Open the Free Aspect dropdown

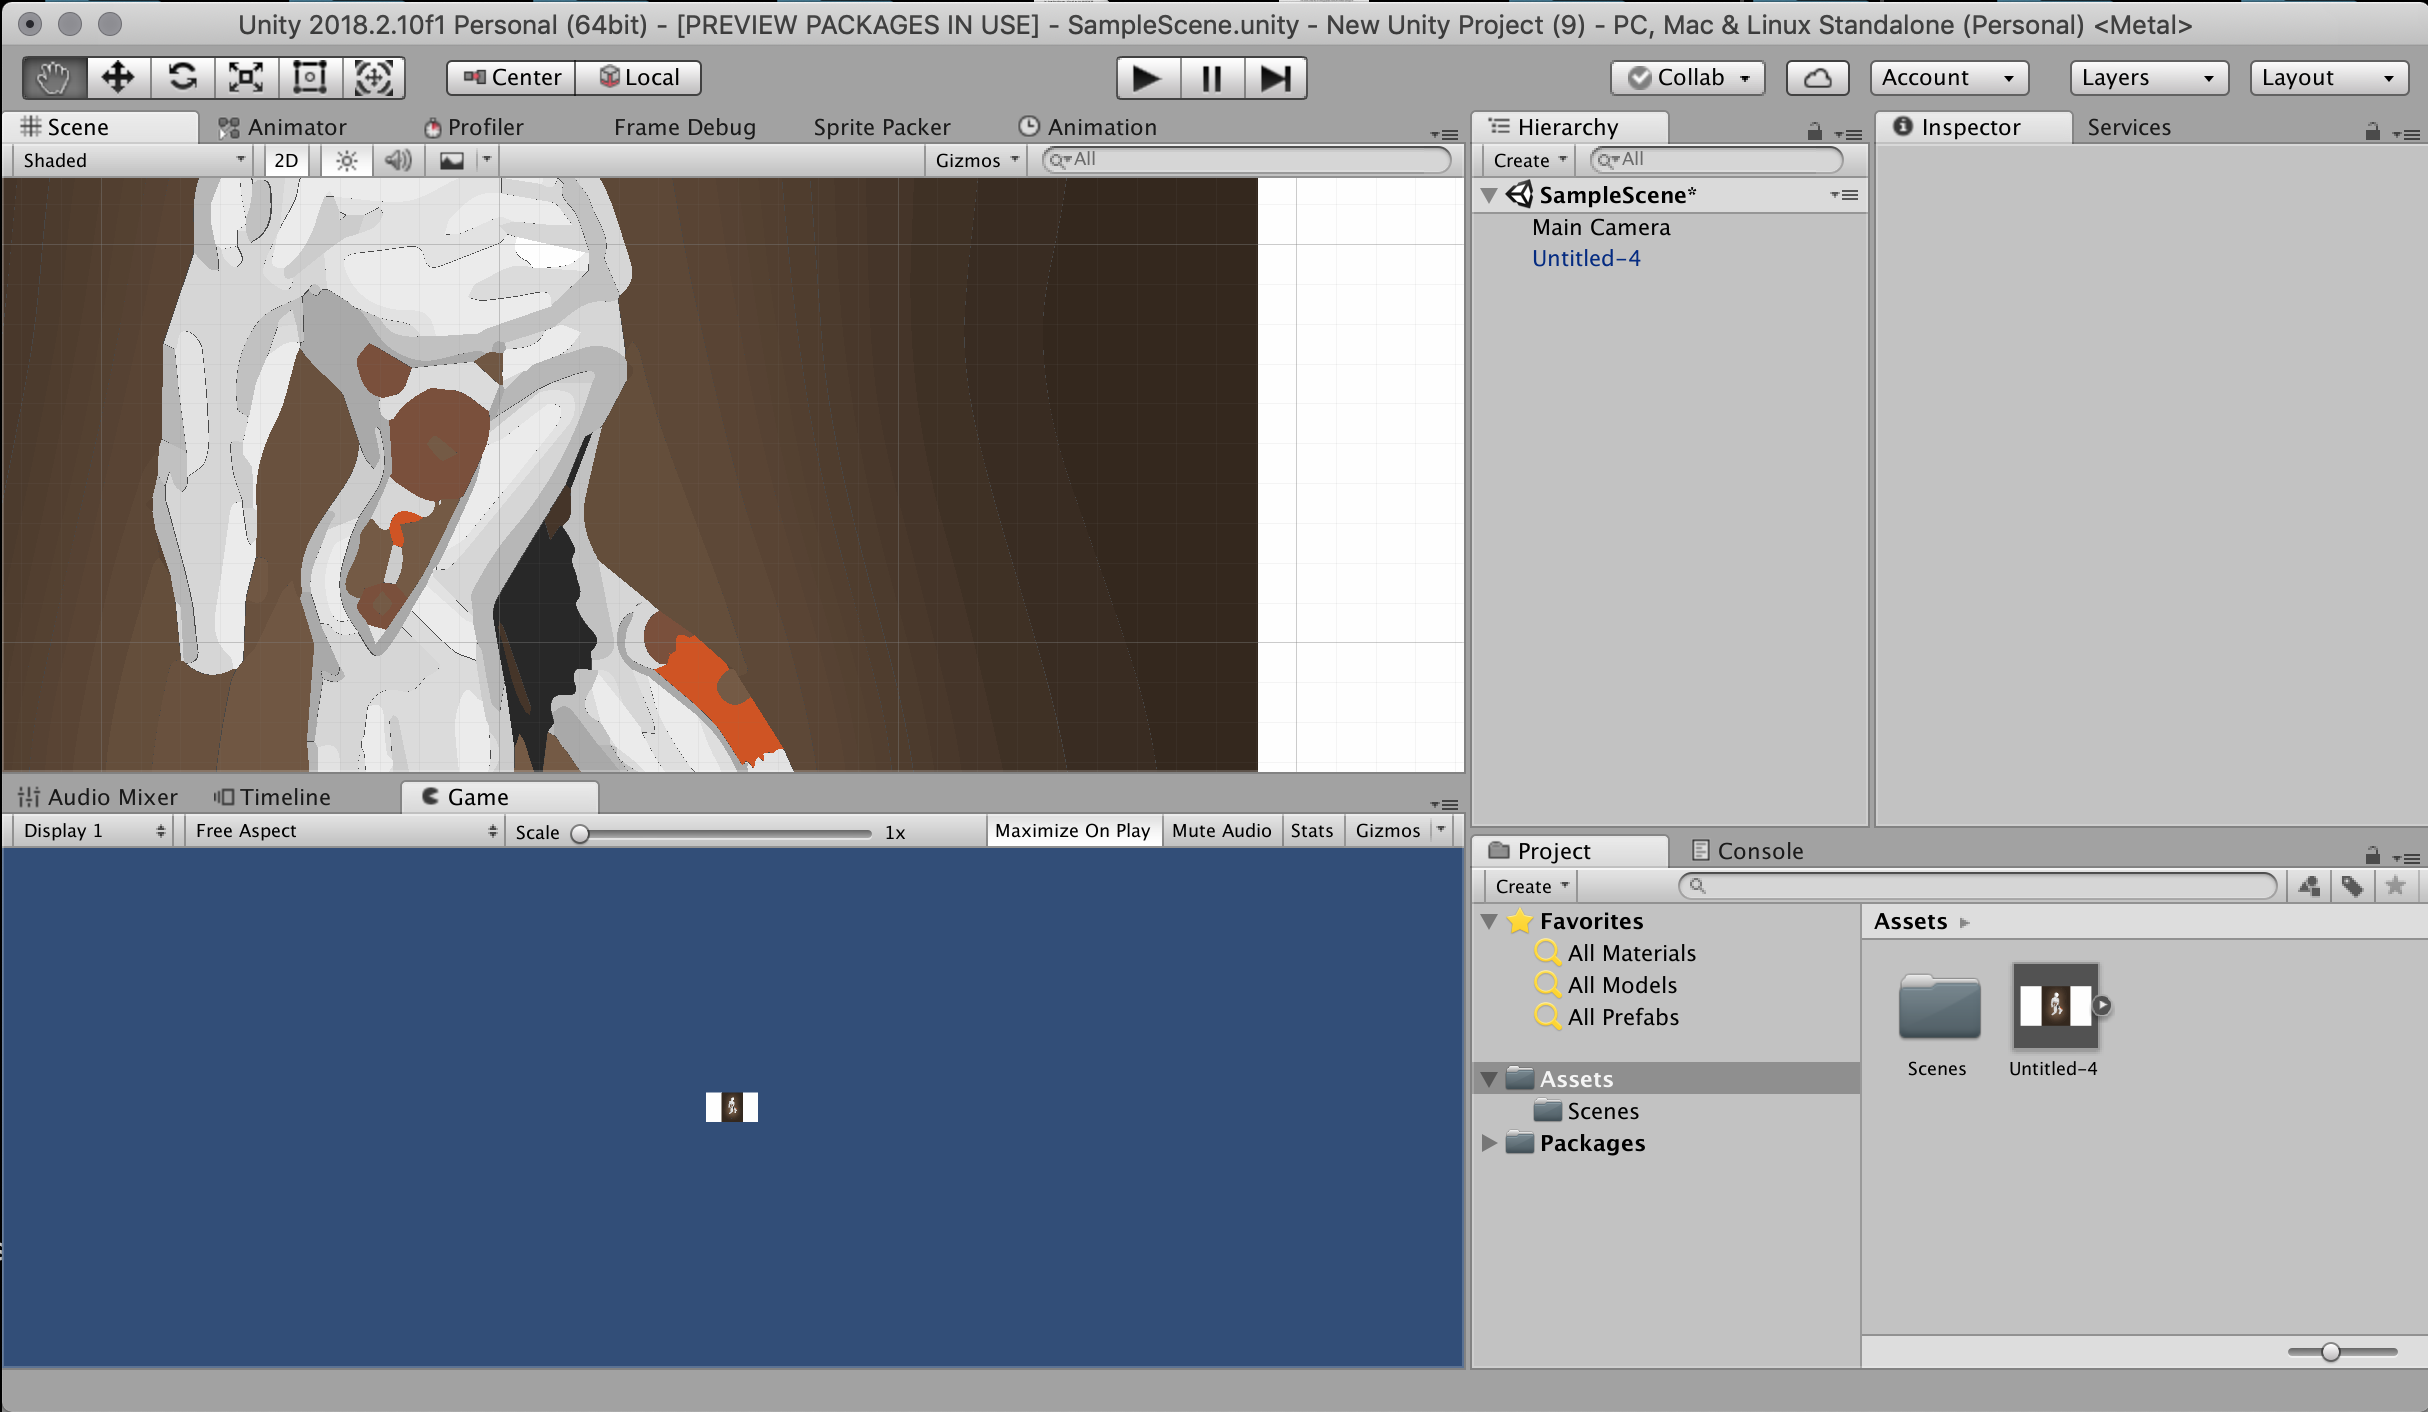[x=344, y=831]
